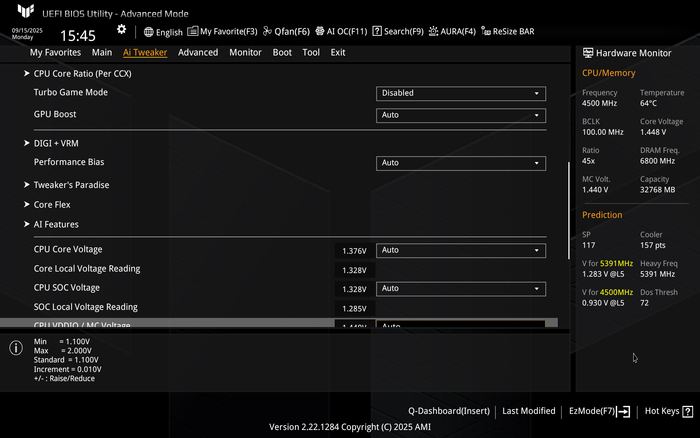Open Performance Bias dropdown
700x438 pixels.
(x=461, y=163)
